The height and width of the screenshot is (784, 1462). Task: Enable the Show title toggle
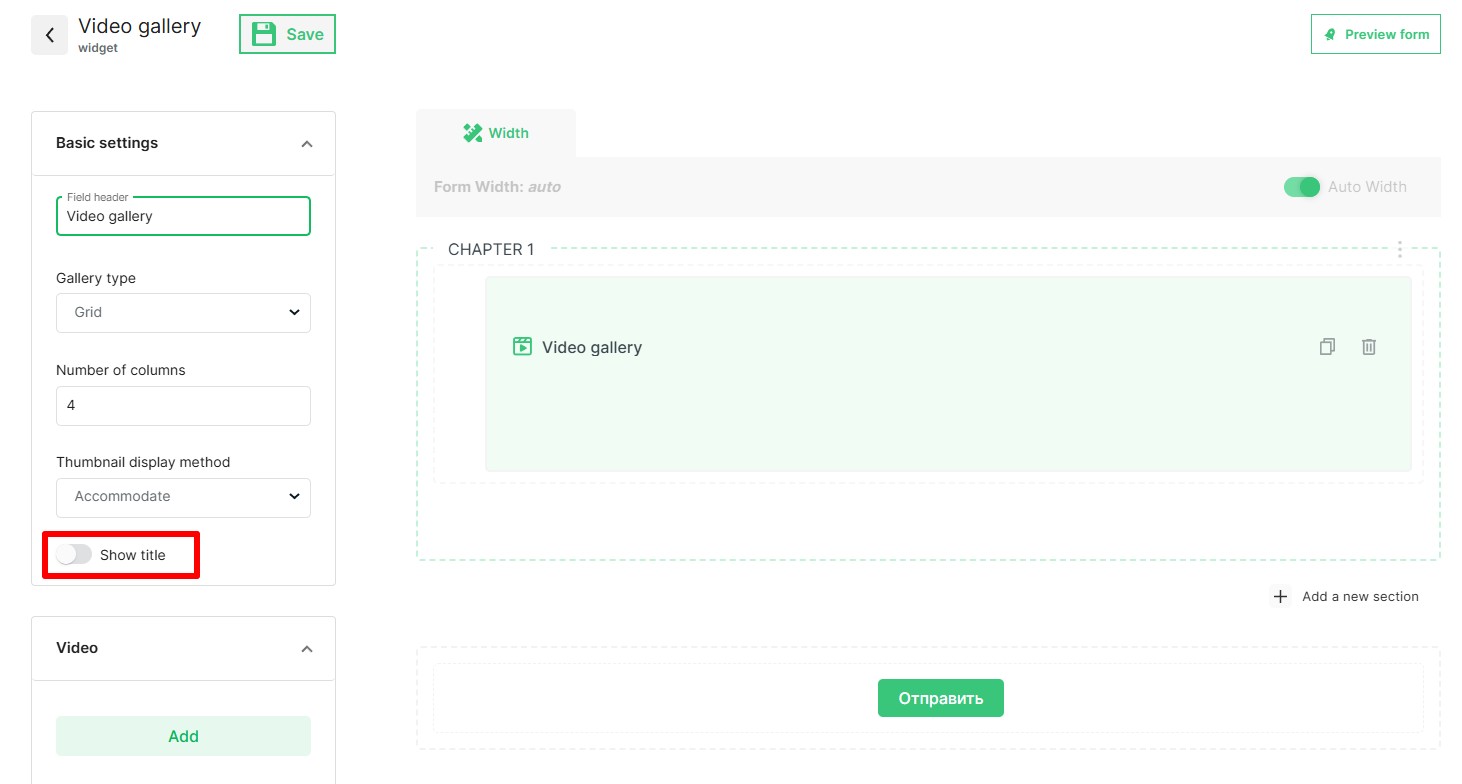(x=74, y=555)
